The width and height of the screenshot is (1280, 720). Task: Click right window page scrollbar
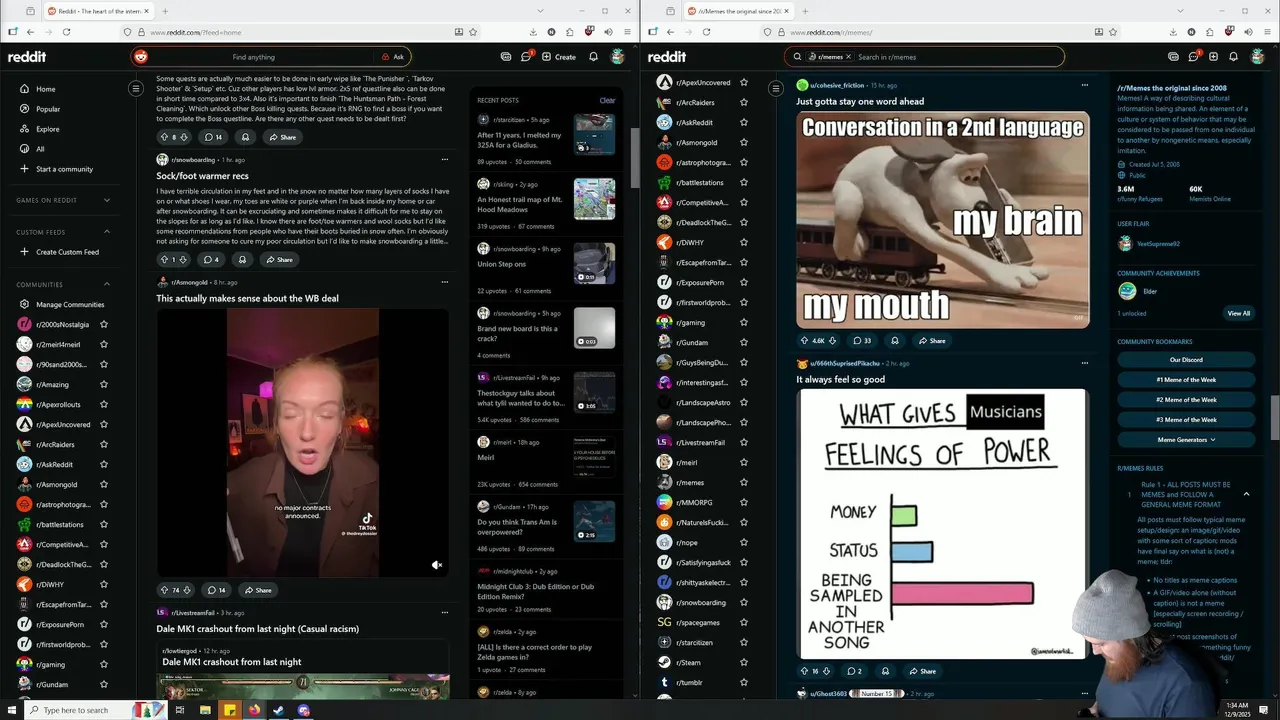[1273, 418]
